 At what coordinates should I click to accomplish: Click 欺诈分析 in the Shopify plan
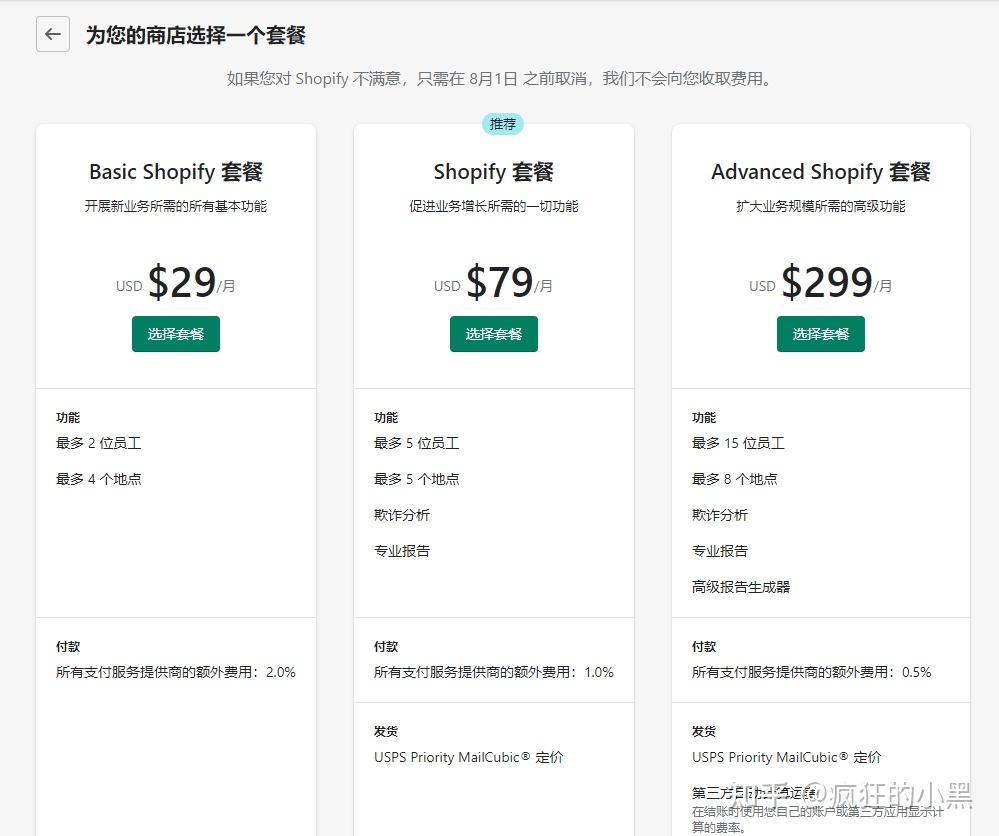(x=401, y=515)
